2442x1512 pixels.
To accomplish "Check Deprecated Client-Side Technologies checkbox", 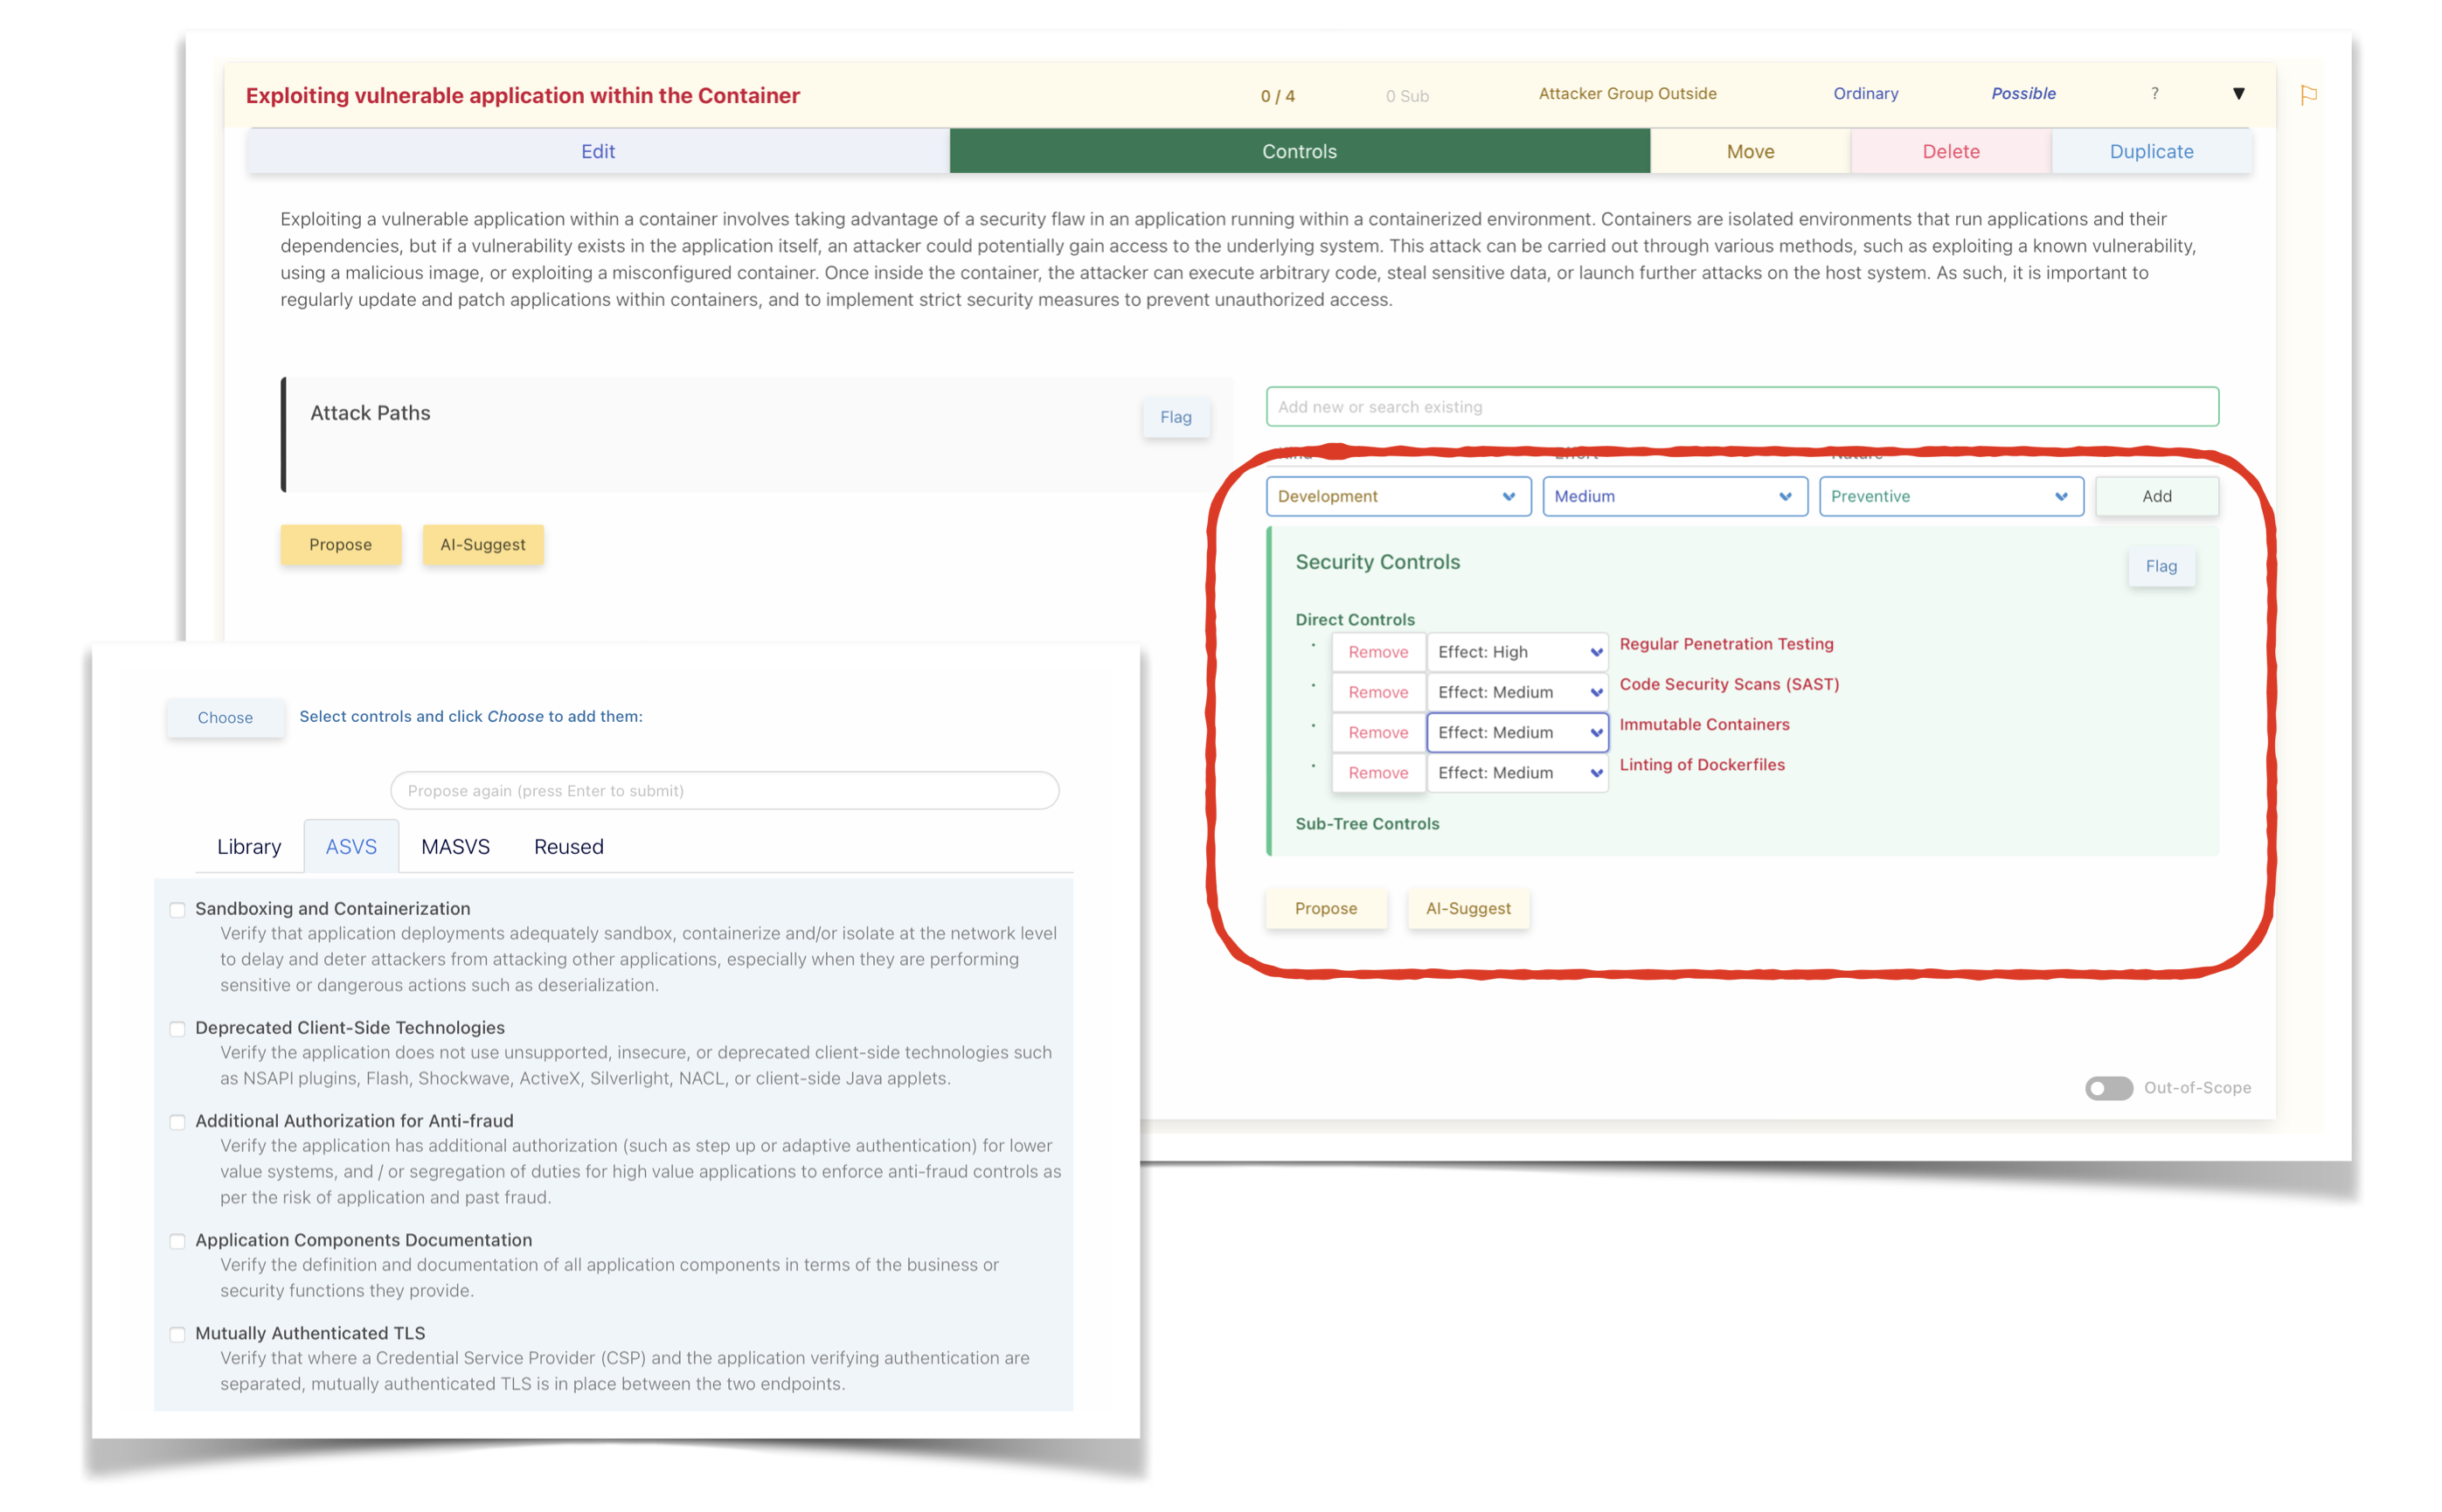I will point(178,1028).
